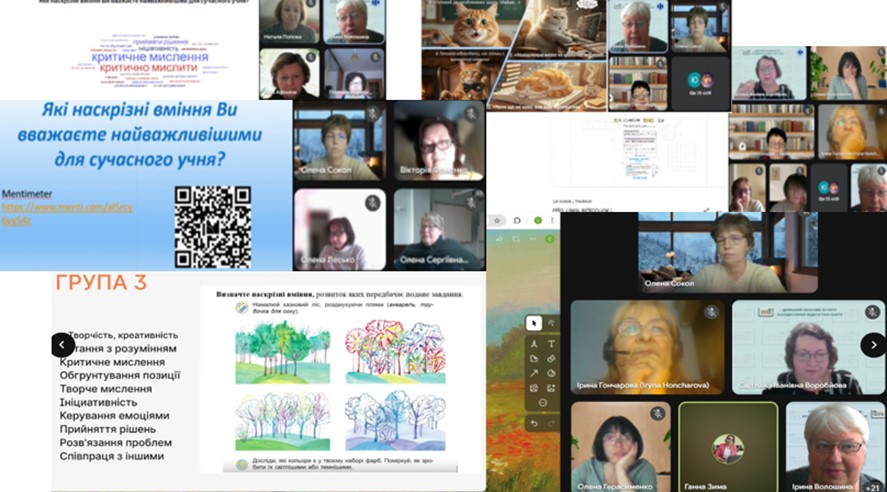Select Ірина Волошина participant tile
The width and height of the screenshot is (887, 492).
tap(835, 445)
